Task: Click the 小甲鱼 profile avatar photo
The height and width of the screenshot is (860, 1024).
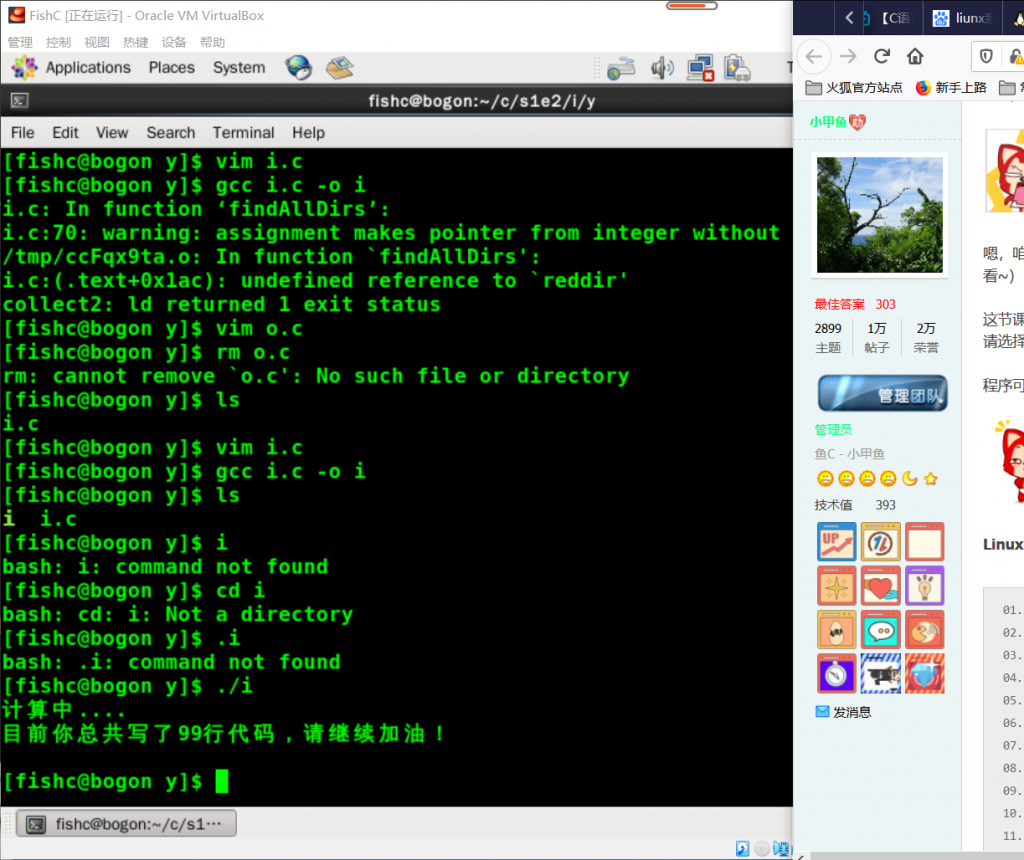Action: point(880,214)
